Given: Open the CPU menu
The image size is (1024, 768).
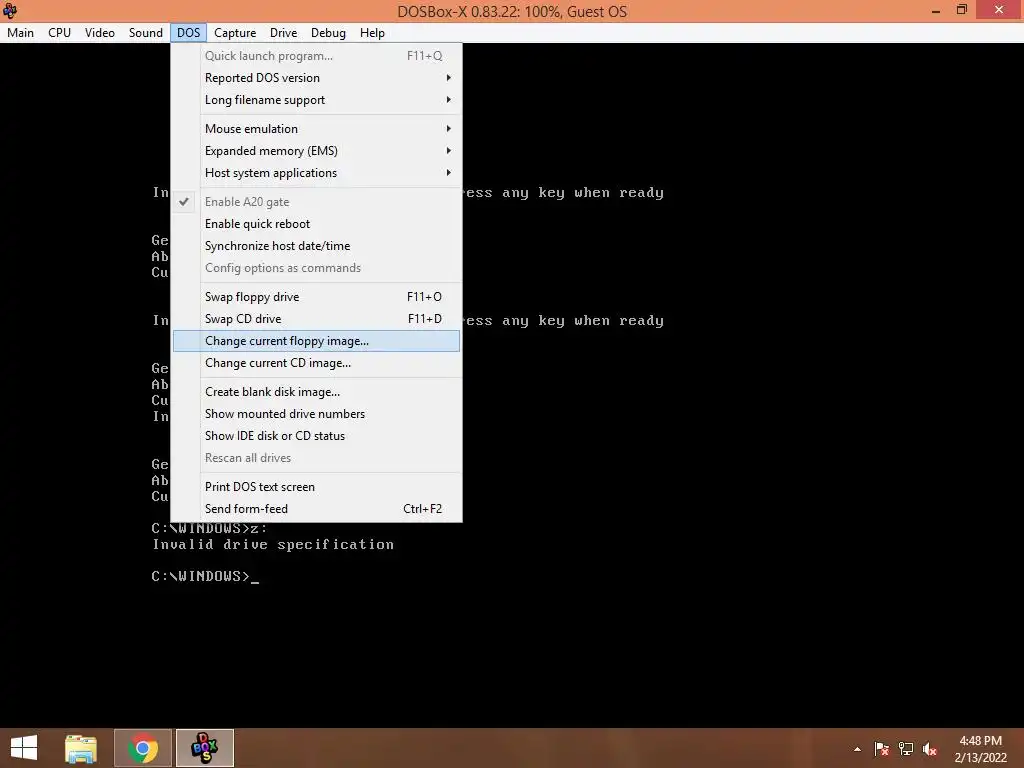Looking at the screenshot, I should pyautogui.click(x=59, y=33).
